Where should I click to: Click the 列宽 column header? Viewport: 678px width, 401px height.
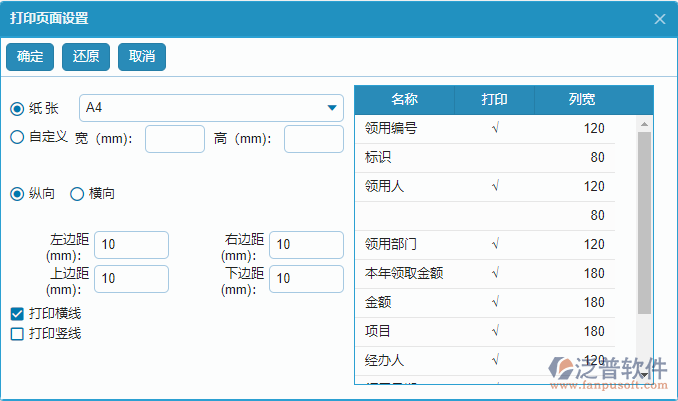[x=582, y=100]
